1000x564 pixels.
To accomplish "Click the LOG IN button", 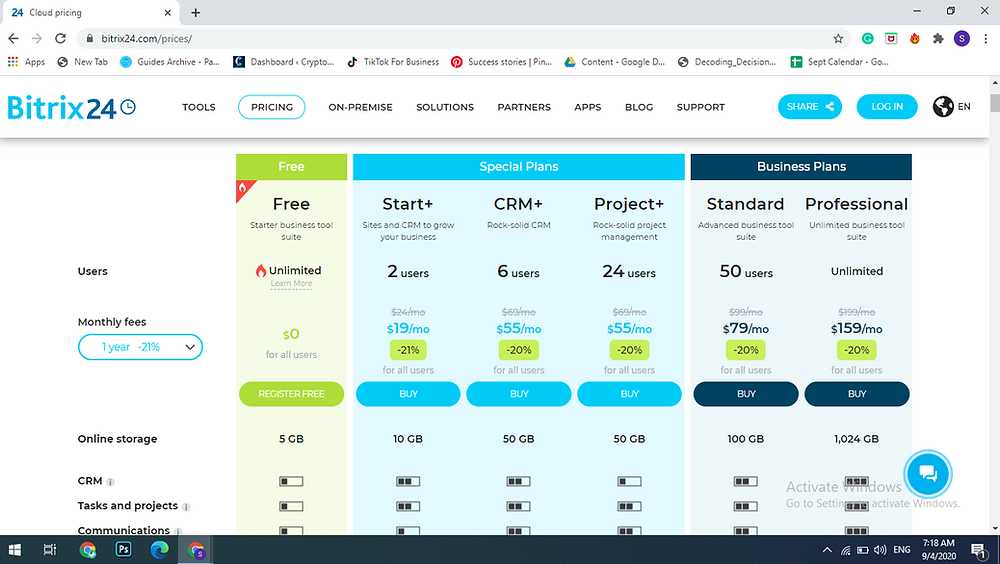I will tap(887, 107).
